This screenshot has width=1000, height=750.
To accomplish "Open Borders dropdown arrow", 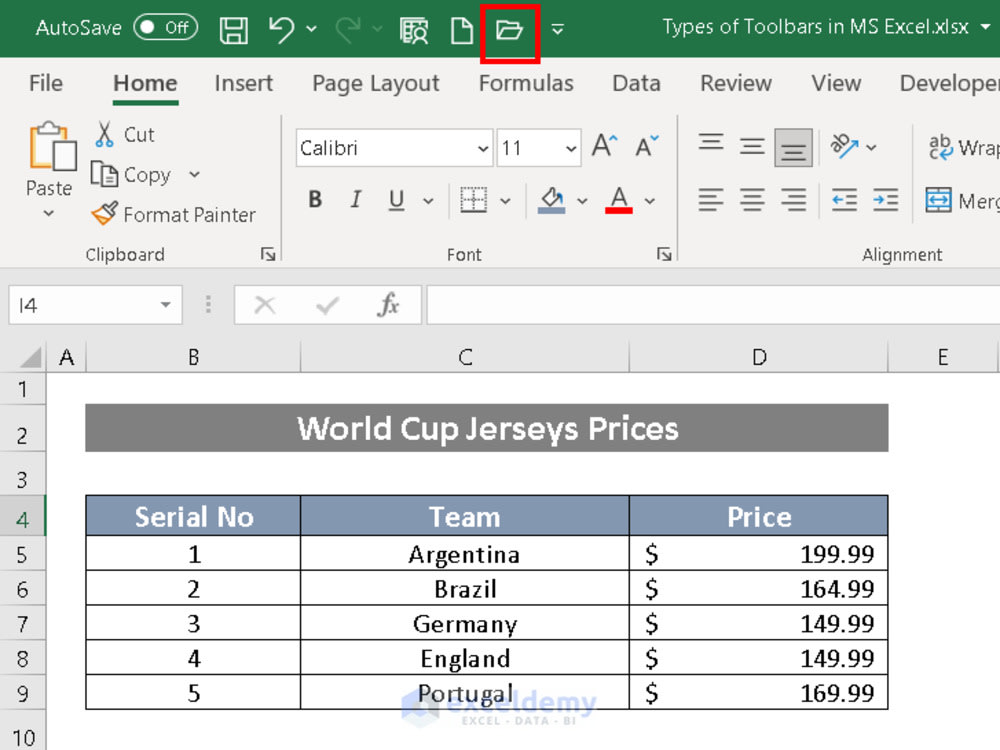I will pos(505,201).
